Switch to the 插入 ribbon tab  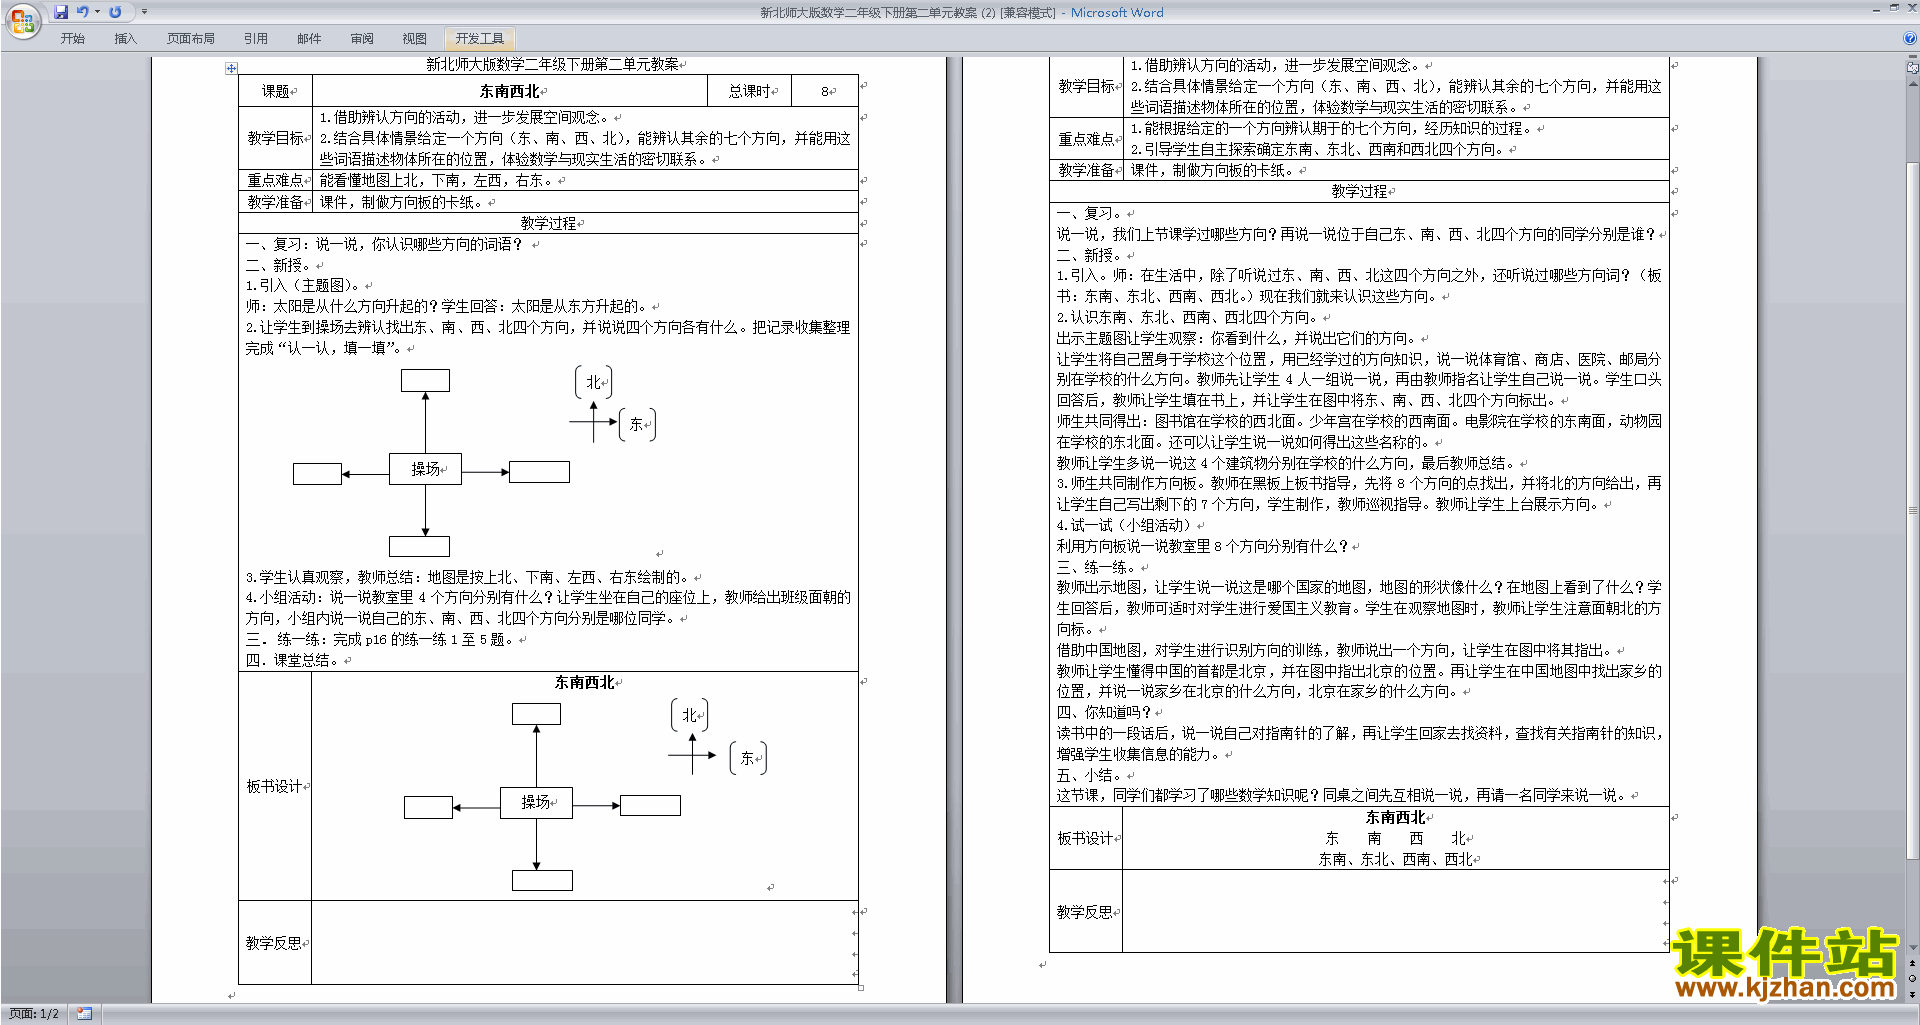125,38
